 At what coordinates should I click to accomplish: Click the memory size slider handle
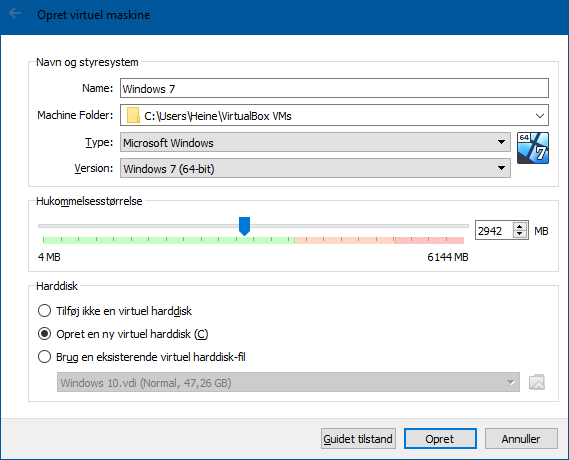pyautogui.click(x=244, y=226)
